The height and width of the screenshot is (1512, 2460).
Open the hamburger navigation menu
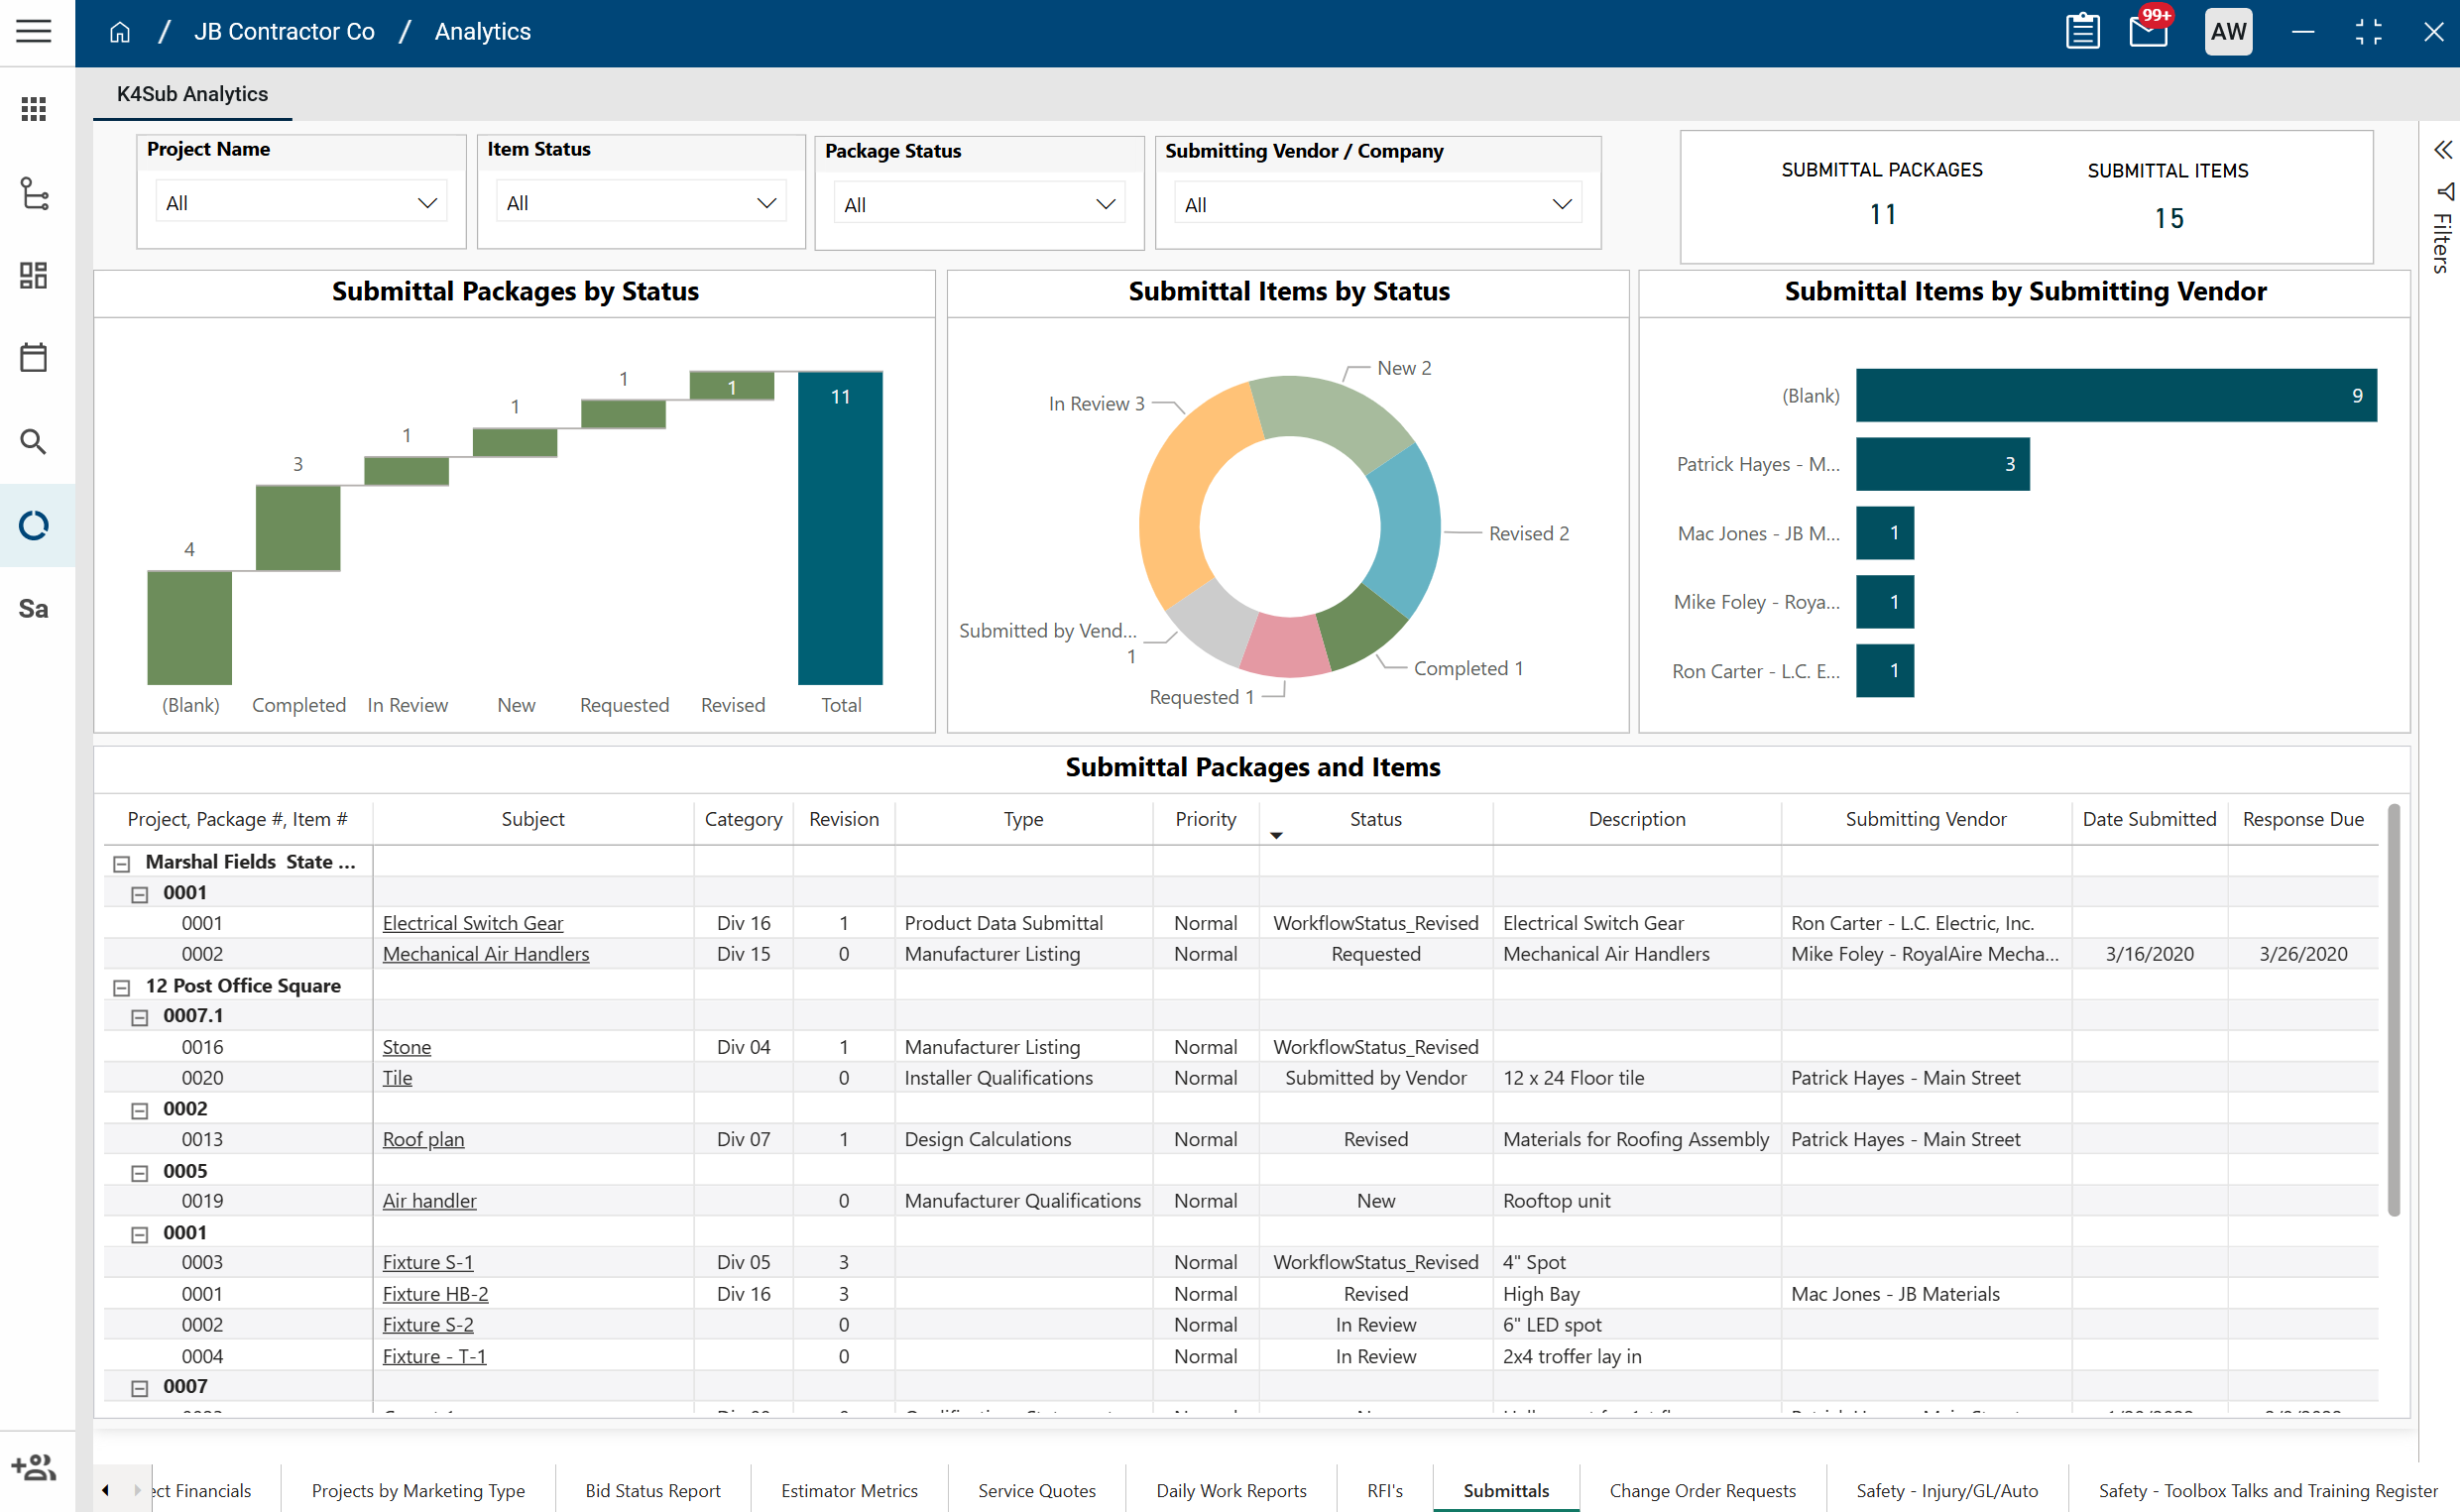point(33,31)
